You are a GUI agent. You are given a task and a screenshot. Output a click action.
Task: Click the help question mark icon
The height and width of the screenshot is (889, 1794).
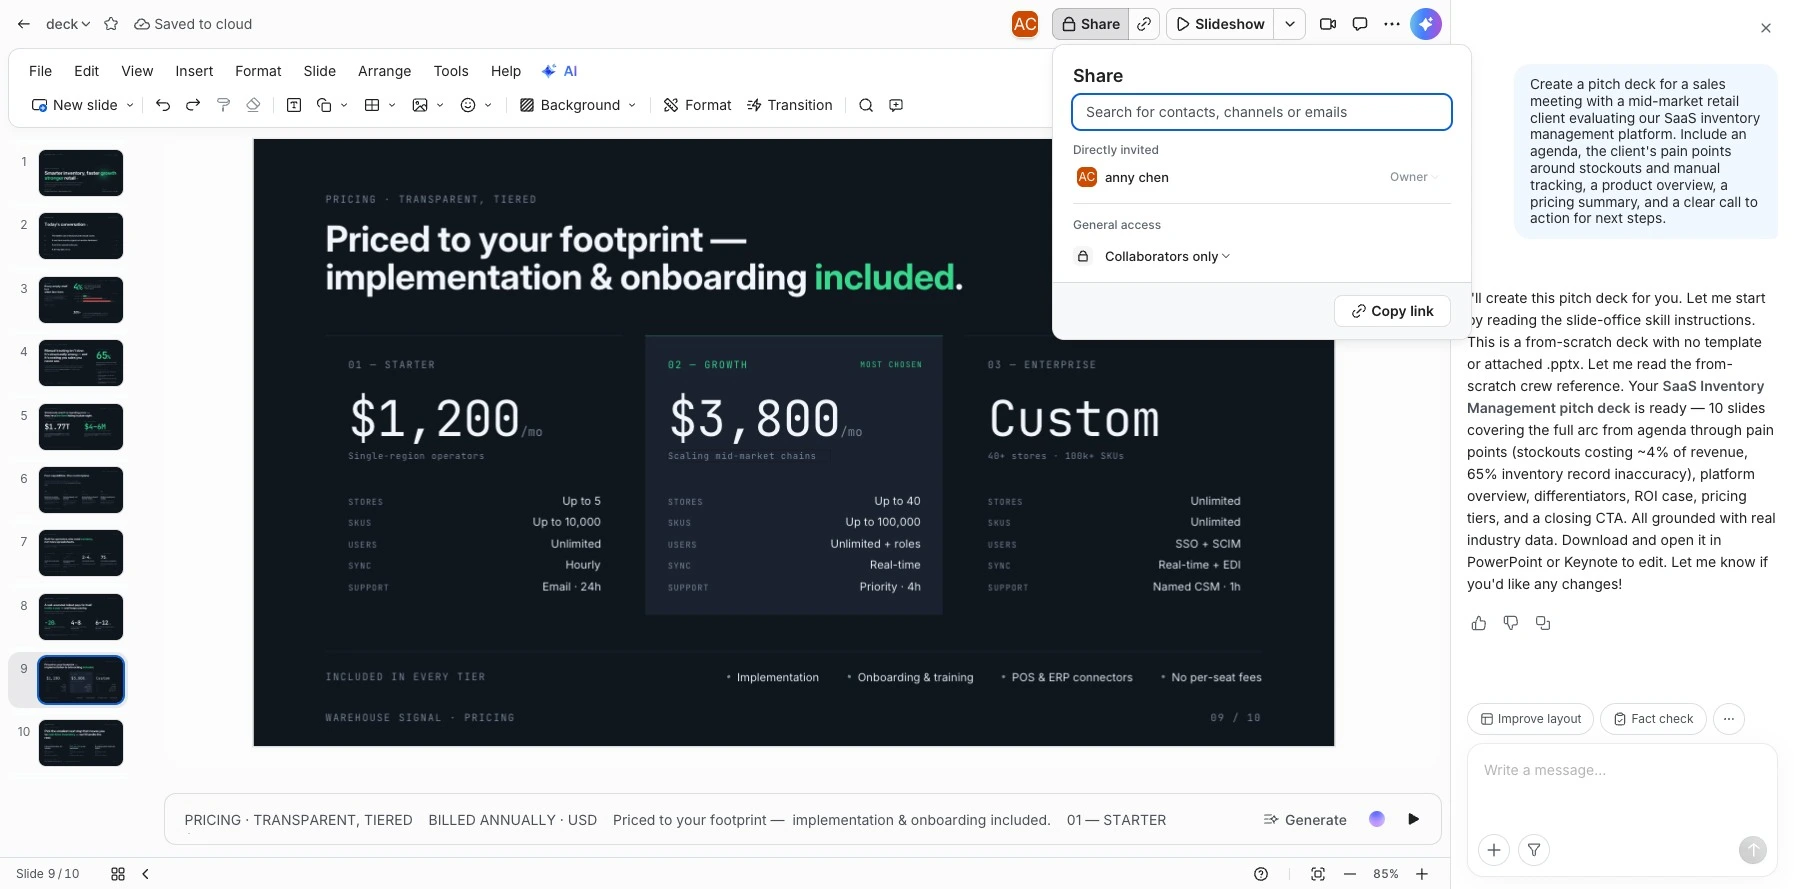coord(1261,874)
